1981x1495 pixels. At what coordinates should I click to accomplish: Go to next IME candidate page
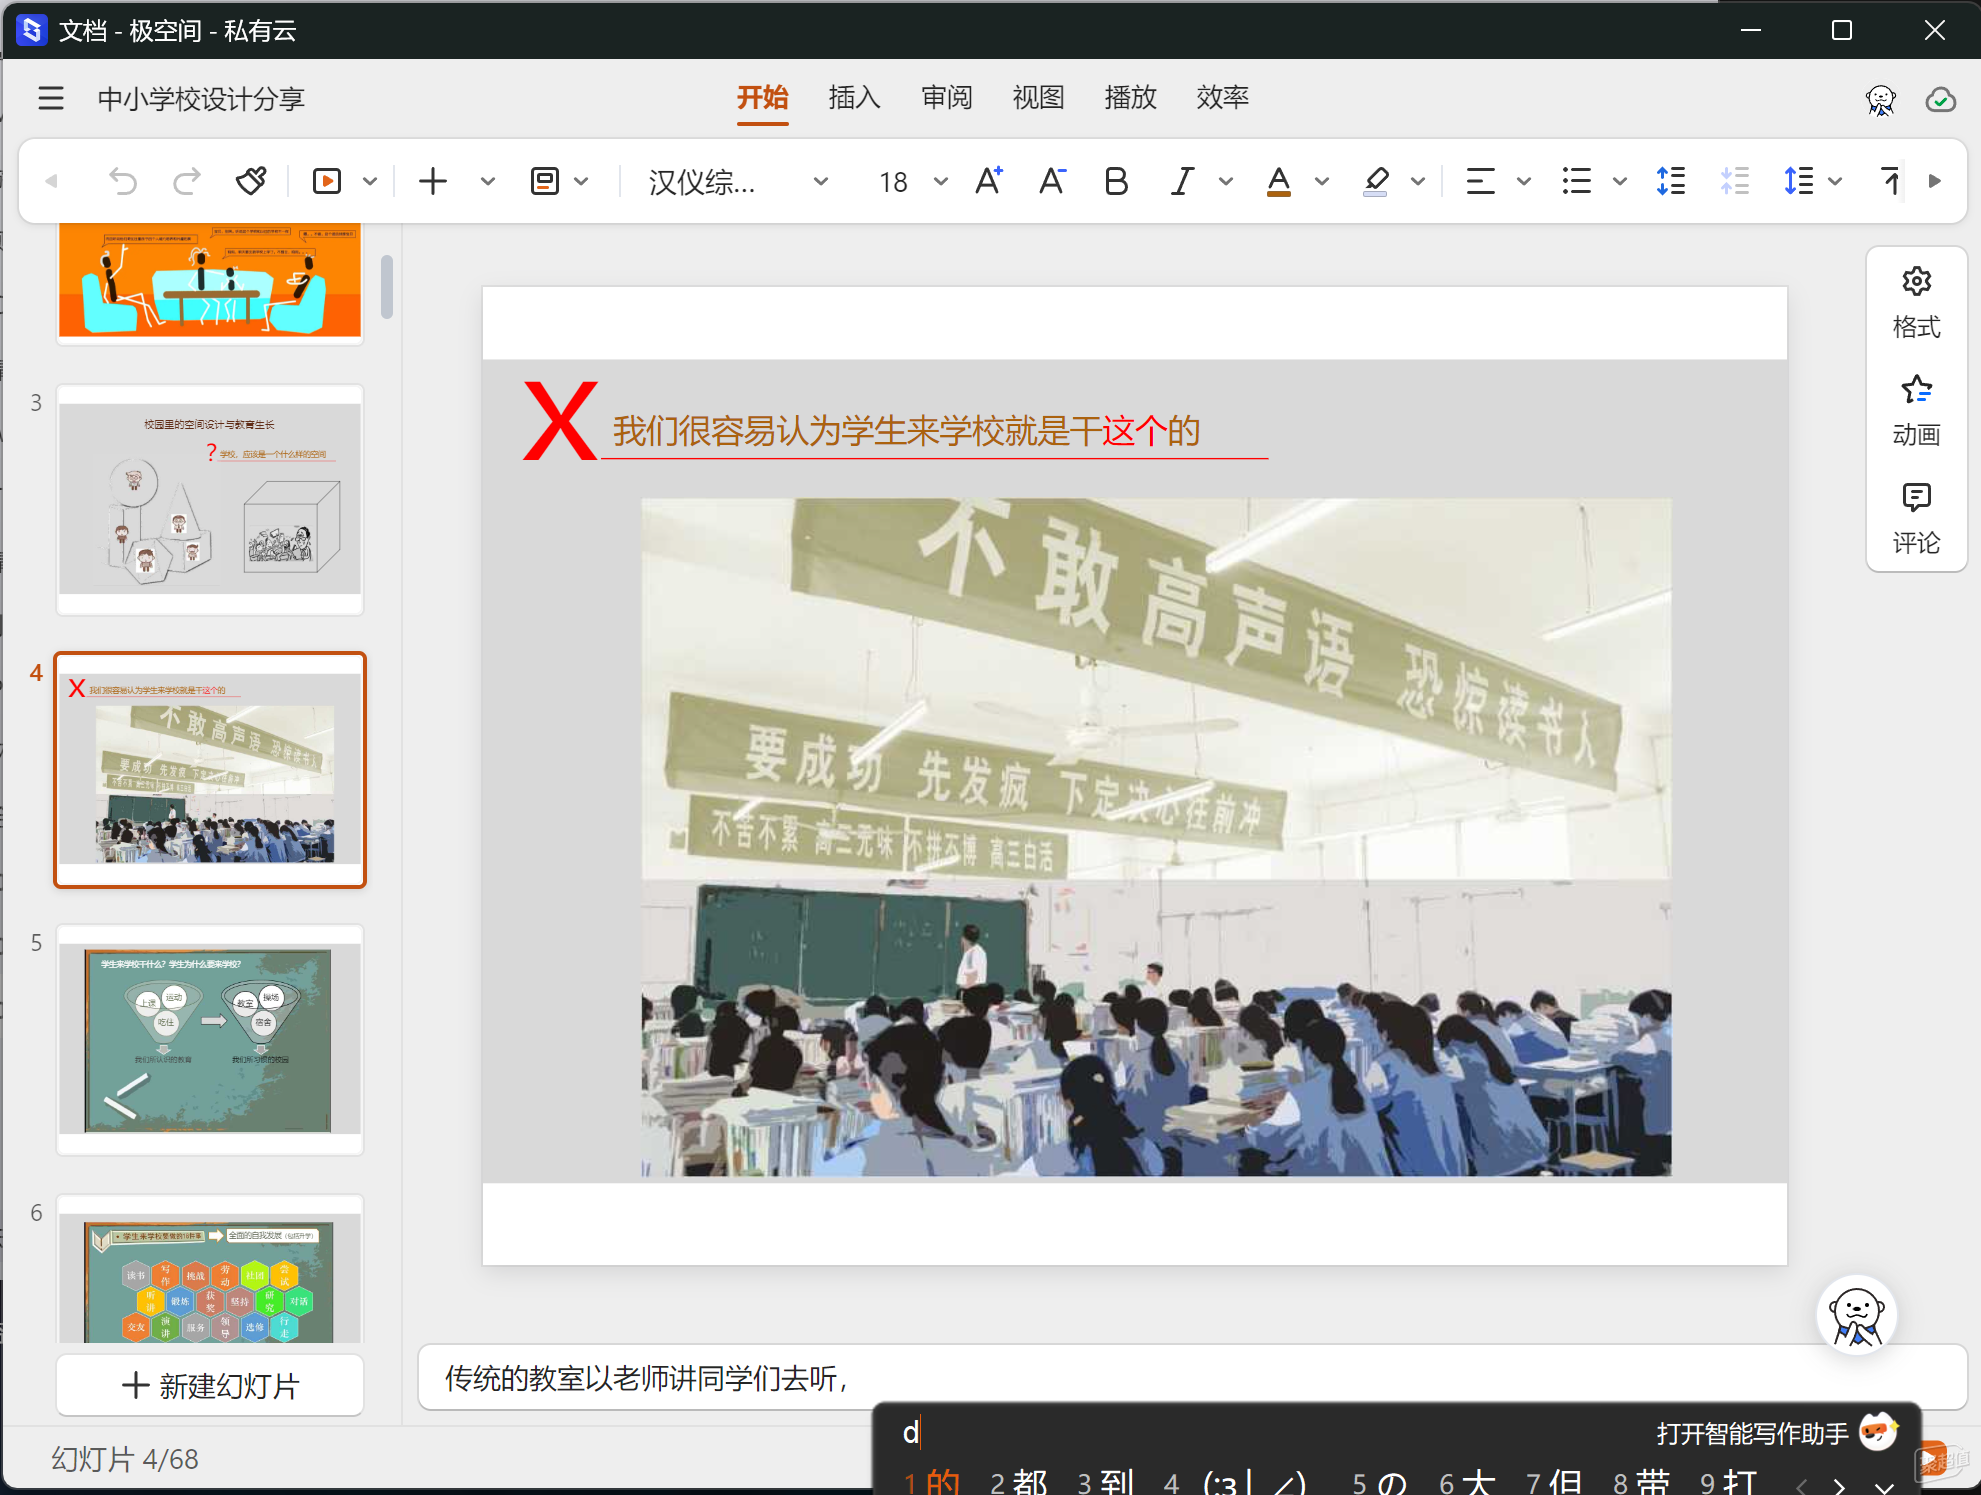pyautogui.click(x=1840, y=1486)
